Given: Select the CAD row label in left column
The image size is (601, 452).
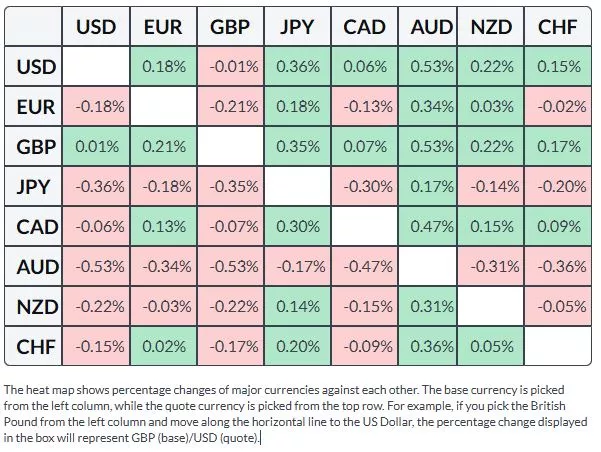Looking at the screenshot, I should point(37,227).
